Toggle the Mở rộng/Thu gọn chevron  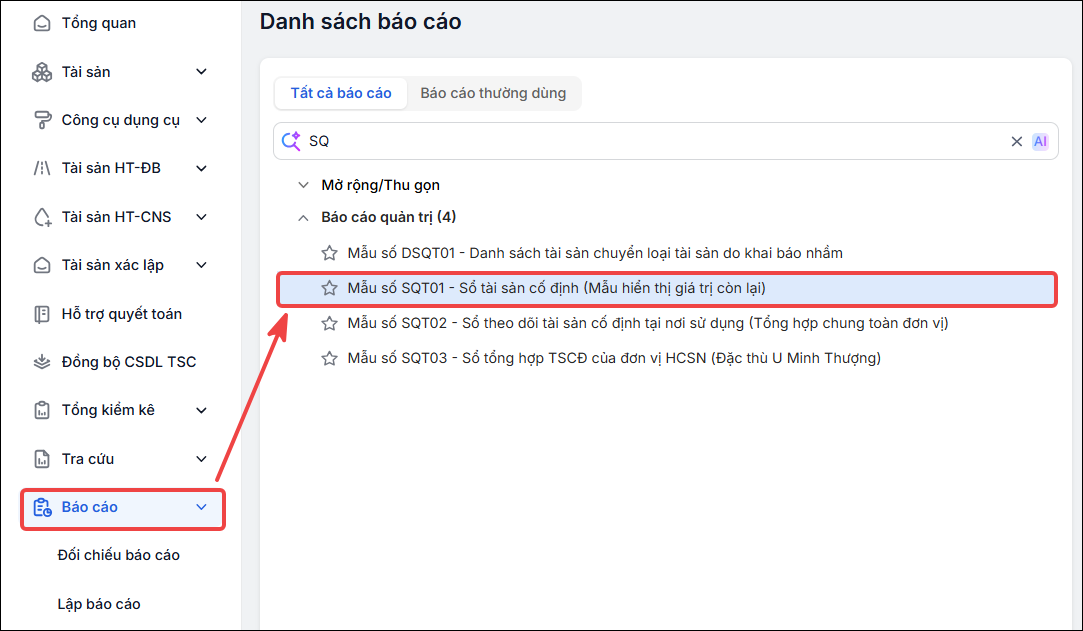[303, 185]
